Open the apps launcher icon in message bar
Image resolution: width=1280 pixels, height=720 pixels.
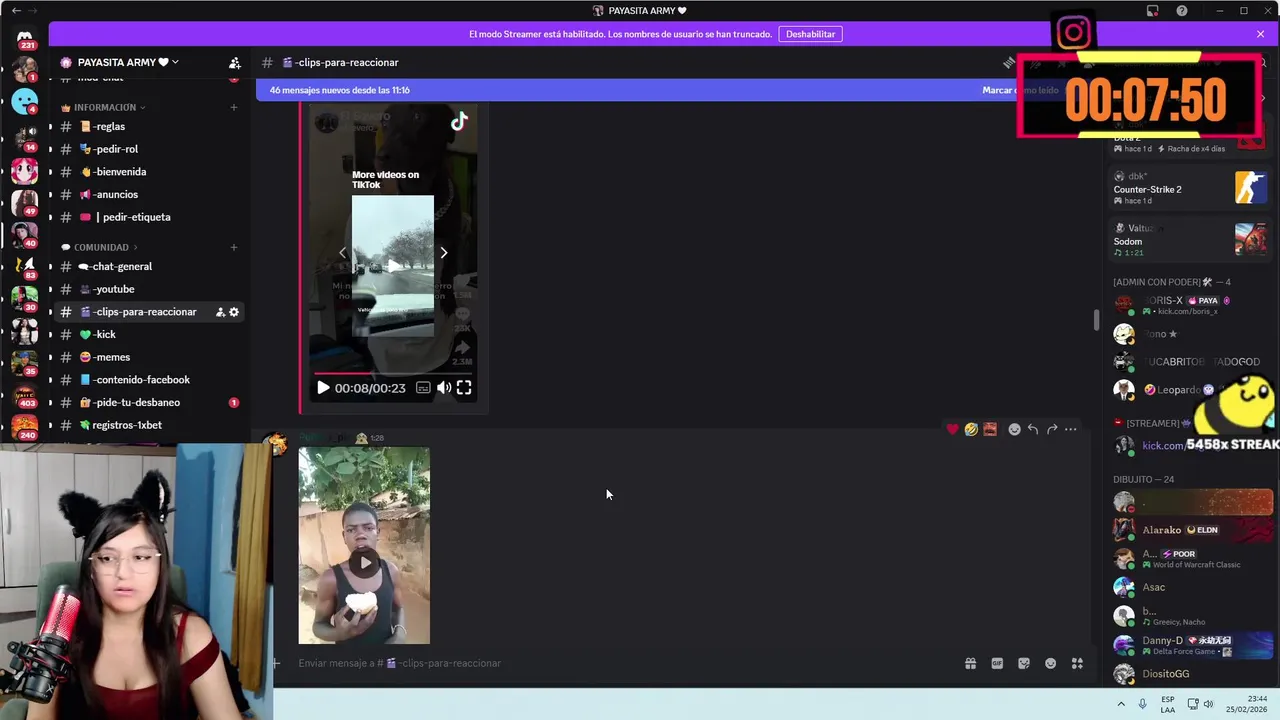pyautogui.click(x=1077, y=663)
